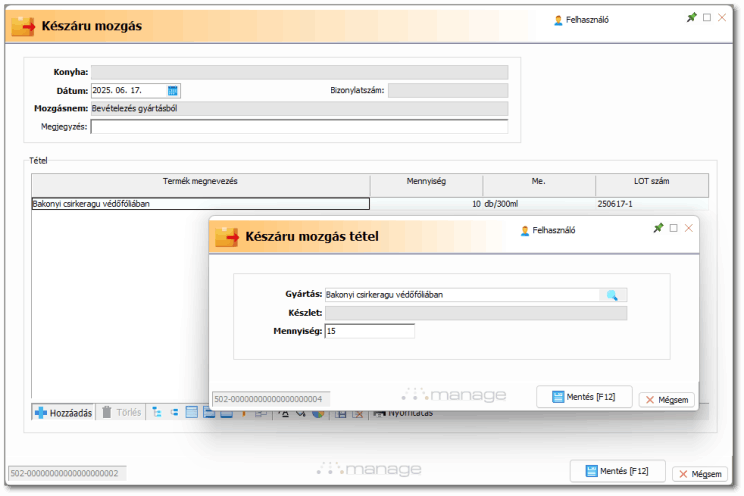The height and width of the screenshot is (496, 744).
Task: Click the expand tree icon in item toolbar
Action: coord(157,412)
